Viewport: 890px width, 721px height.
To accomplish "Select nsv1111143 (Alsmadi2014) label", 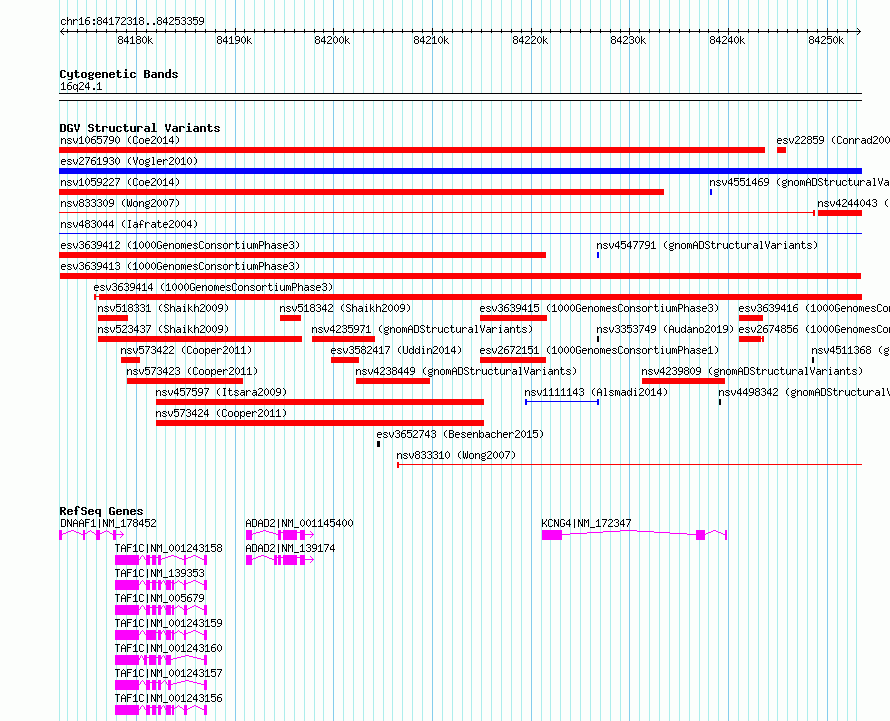I will 596,392.
